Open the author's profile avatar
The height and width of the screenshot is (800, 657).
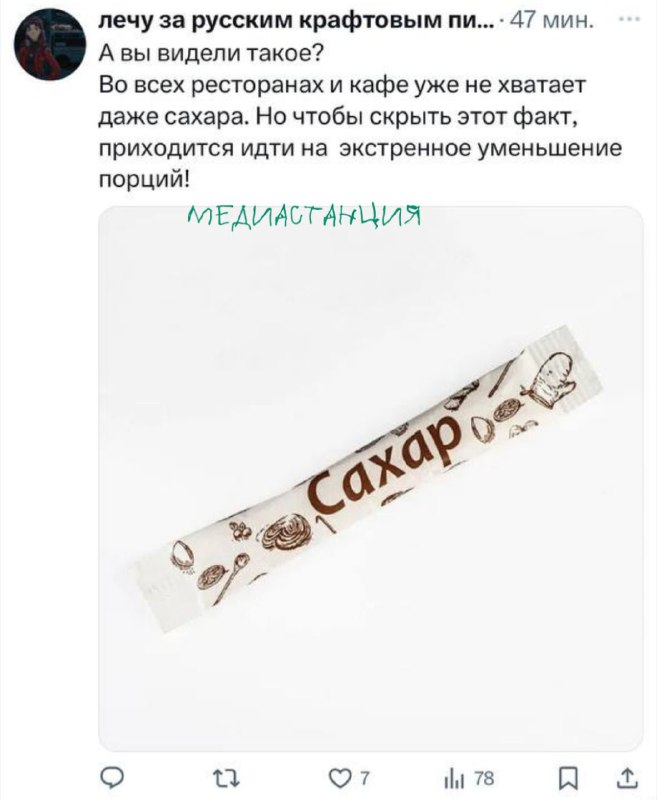click(x=49, y=46)
